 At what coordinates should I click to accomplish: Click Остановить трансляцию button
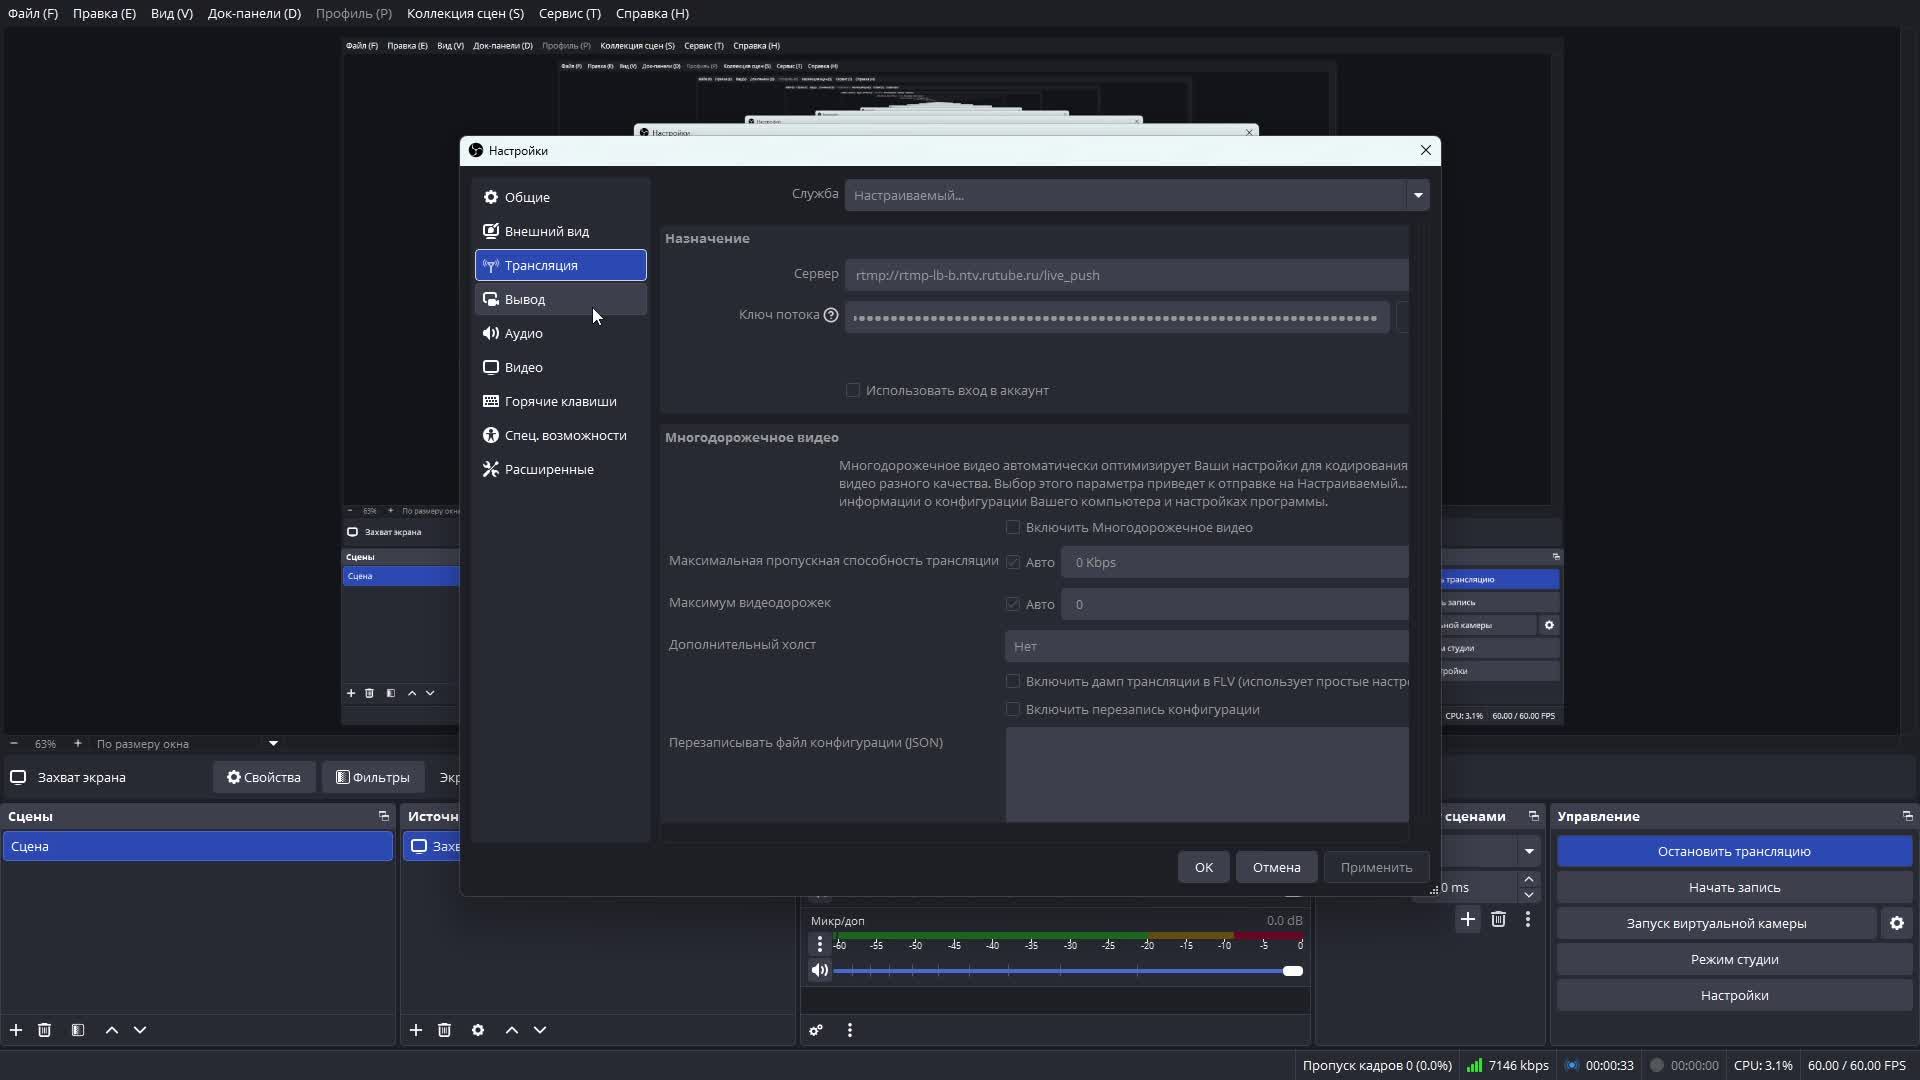[x=1733, y=851]
